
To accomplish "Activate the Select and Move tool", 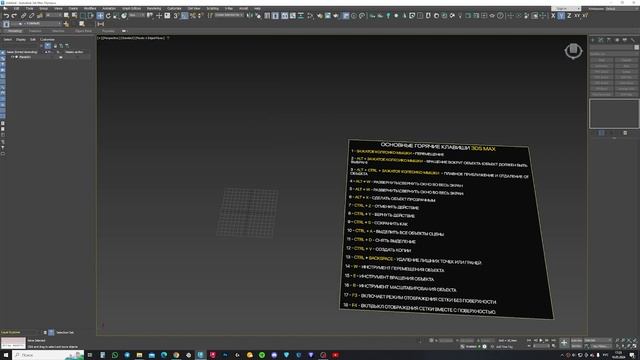I will (100, 16).
